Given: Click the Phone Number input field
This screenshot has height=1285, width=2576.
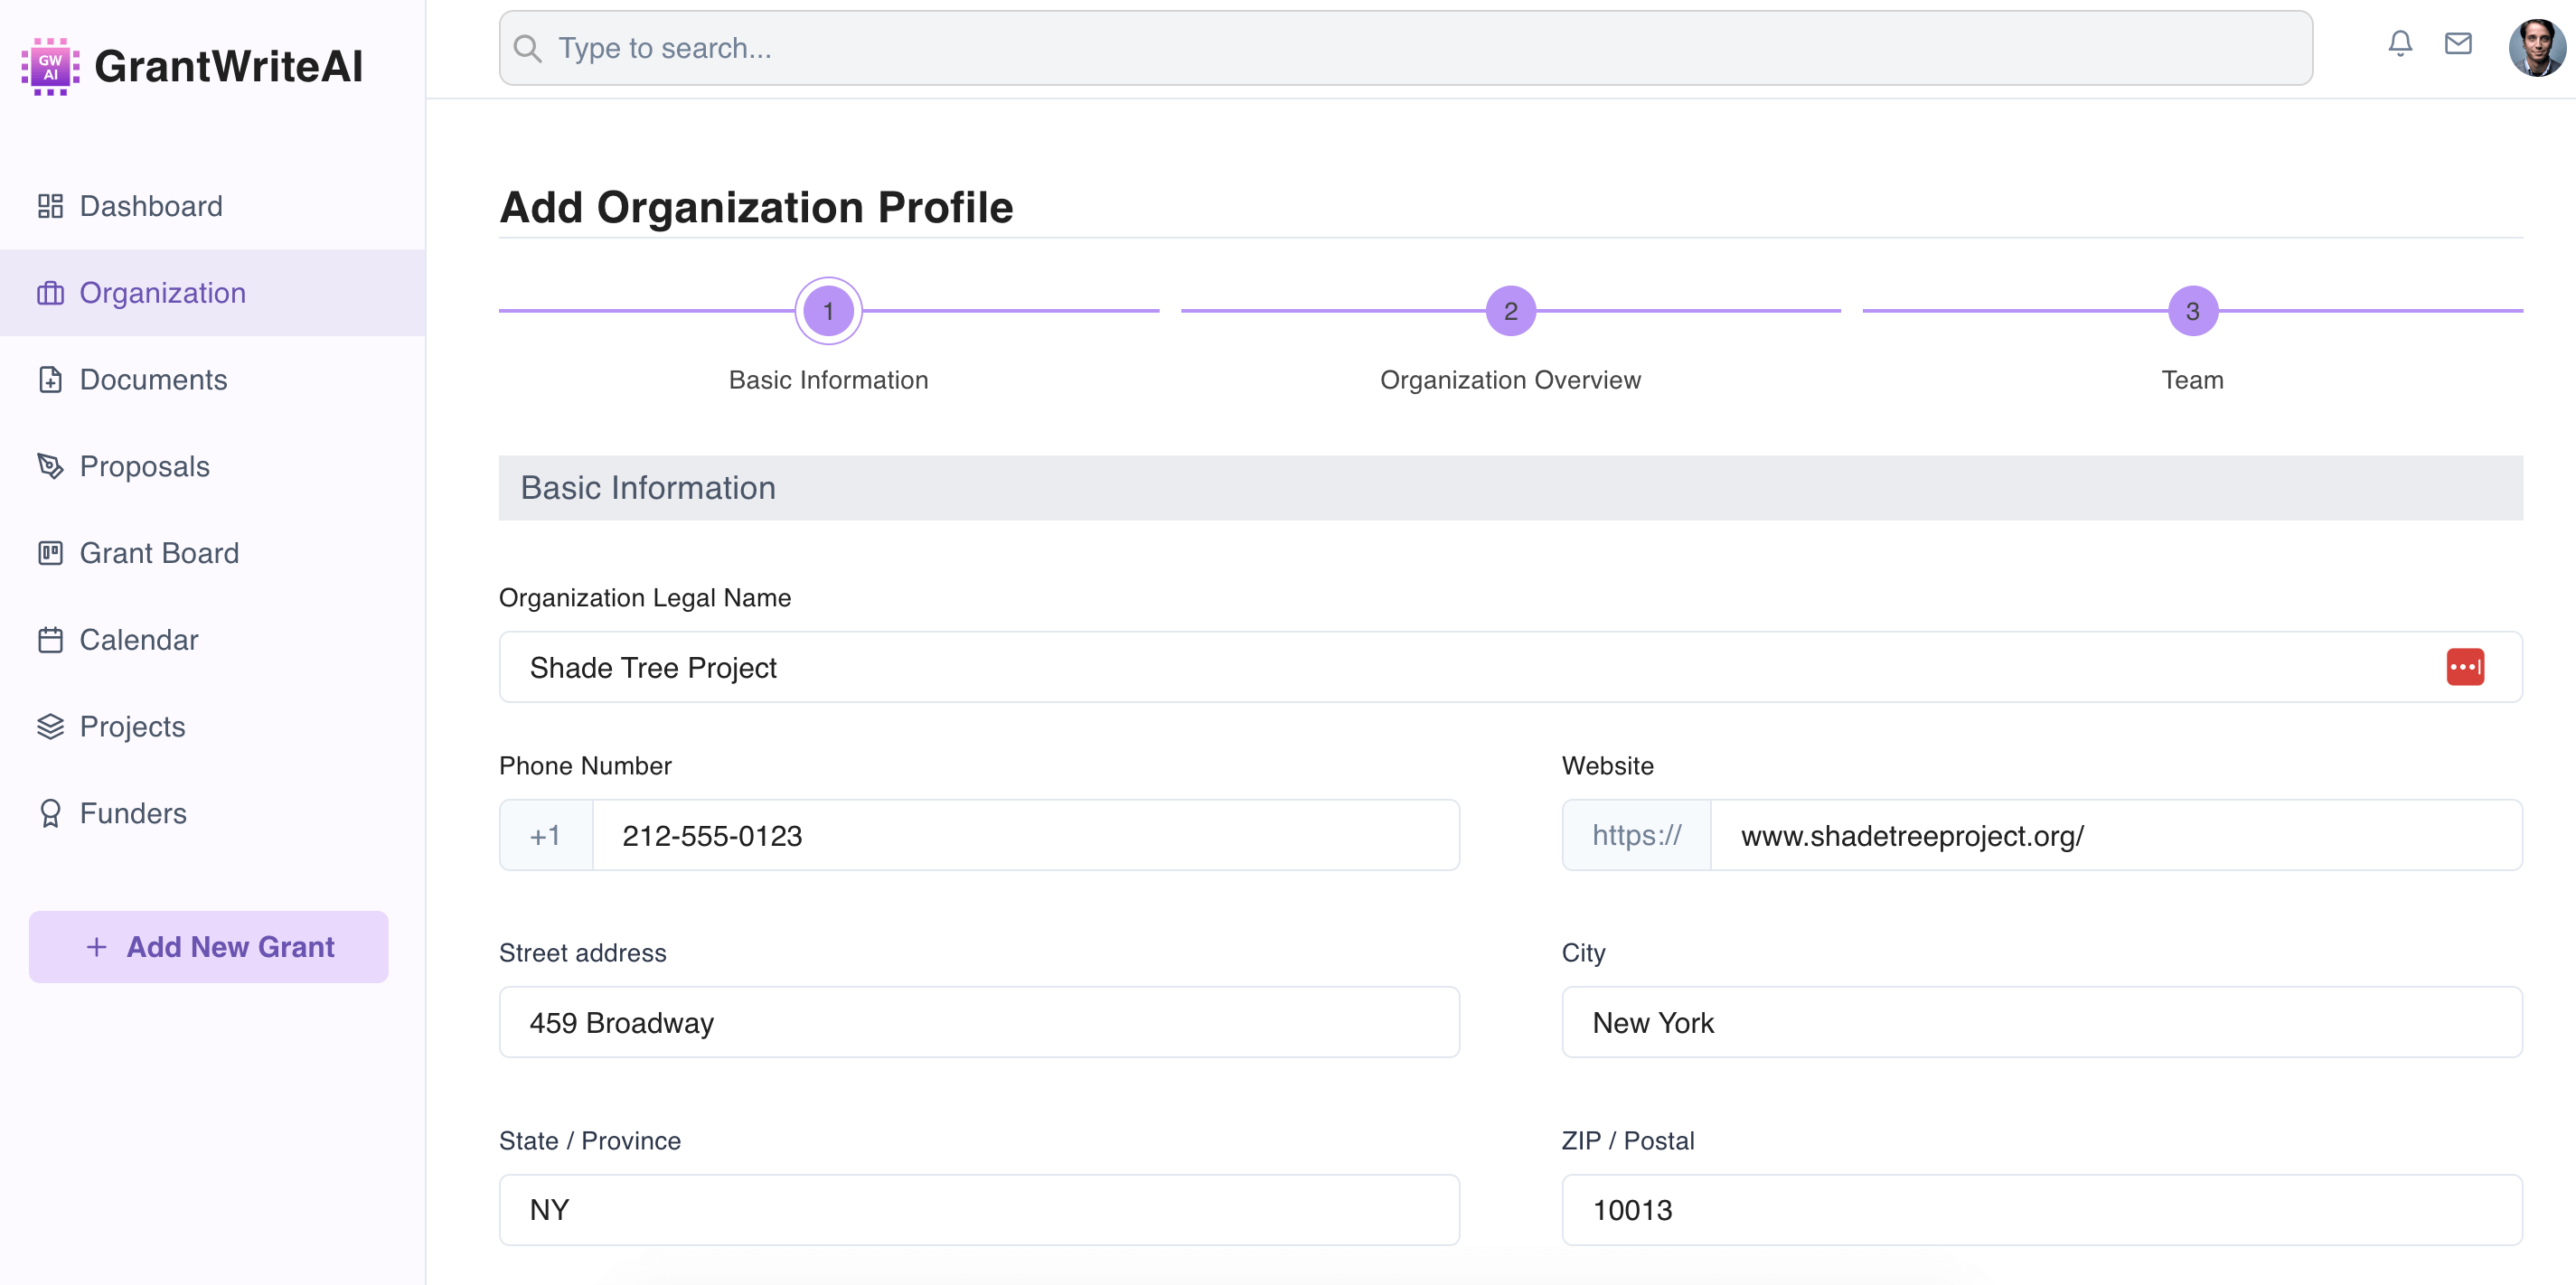Looking at the screenshot, I should pos(1025,835).
